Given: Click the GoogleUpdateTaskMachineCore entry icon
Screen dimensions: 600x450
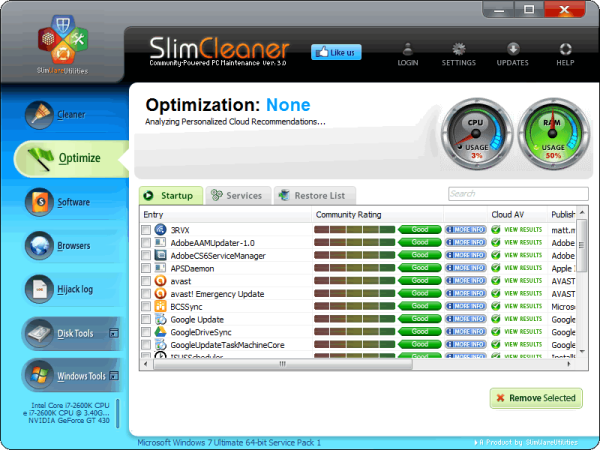Looking at the screenshot, I should pyautogui.click(x=160, y=344).
